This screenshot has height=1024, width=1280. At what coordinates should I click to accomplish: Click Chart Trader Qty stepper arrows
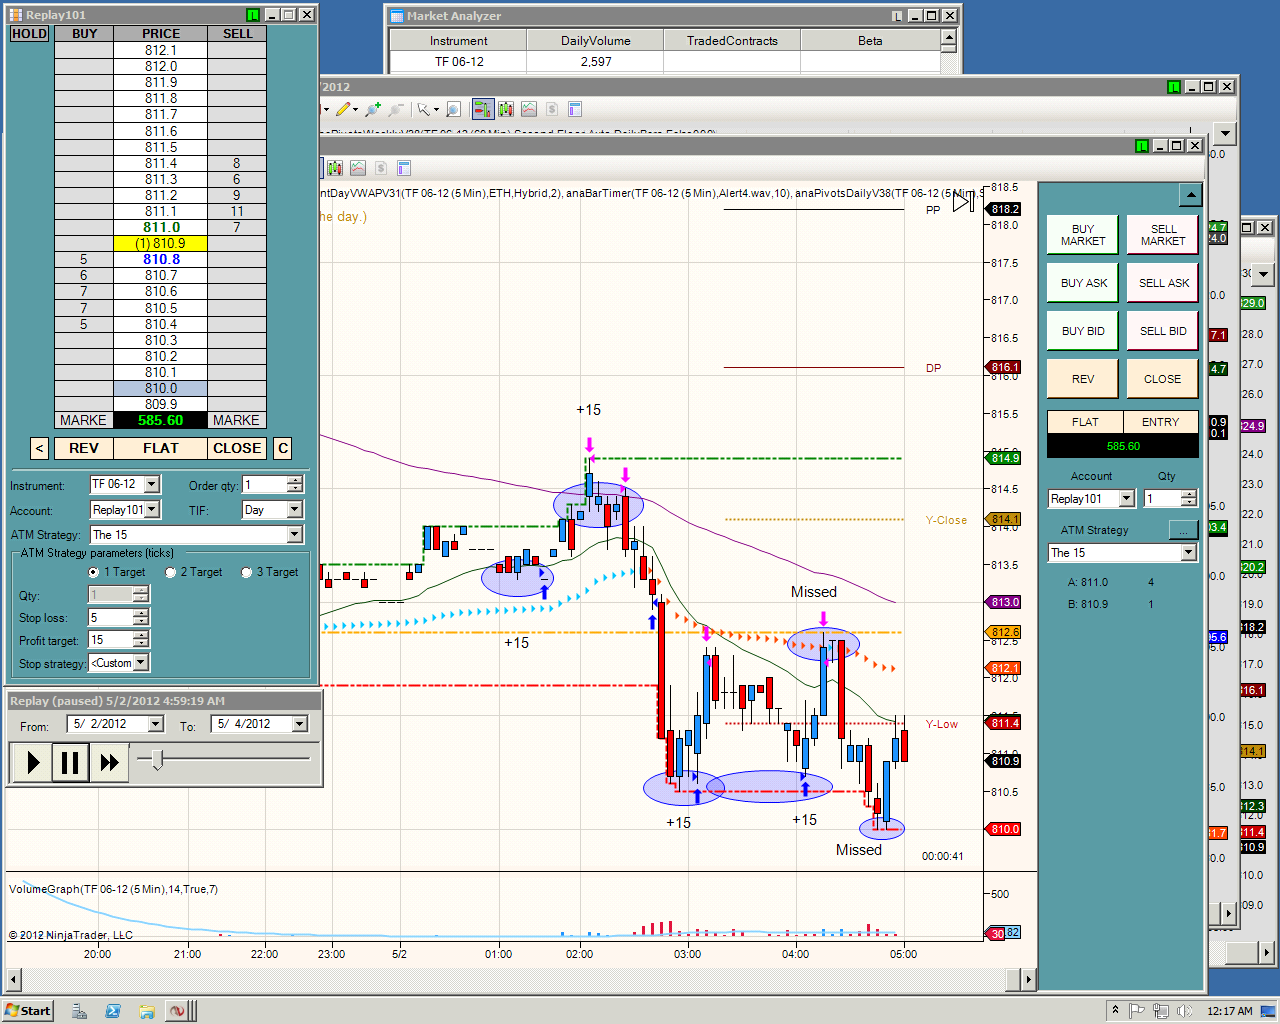1188,498
